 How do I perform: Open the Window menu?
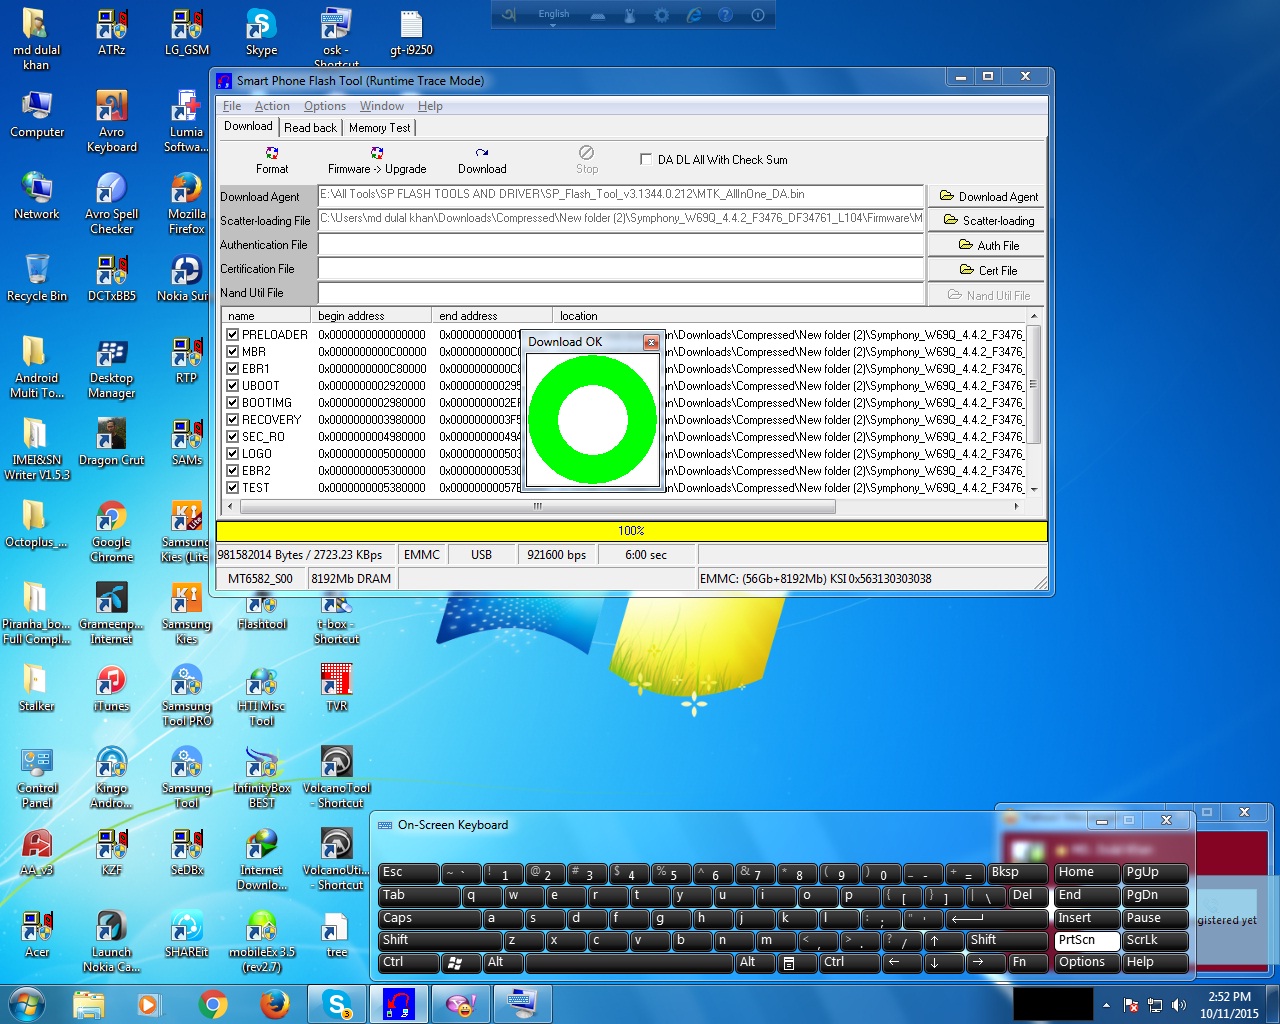pyautogui.click(x=382, y=106)
